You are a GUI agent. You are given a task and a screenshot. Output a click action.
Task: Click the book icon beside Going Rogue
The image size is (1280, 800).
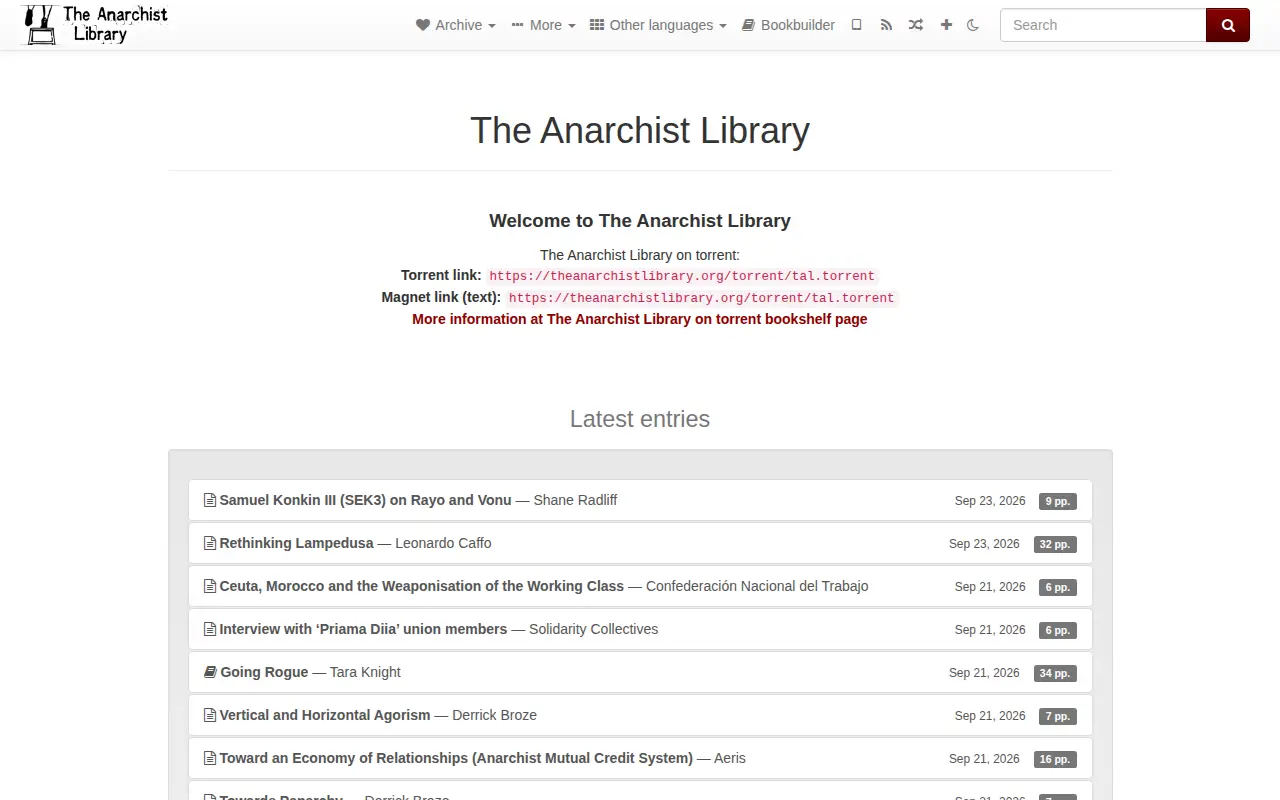click(x=210, y=672)
